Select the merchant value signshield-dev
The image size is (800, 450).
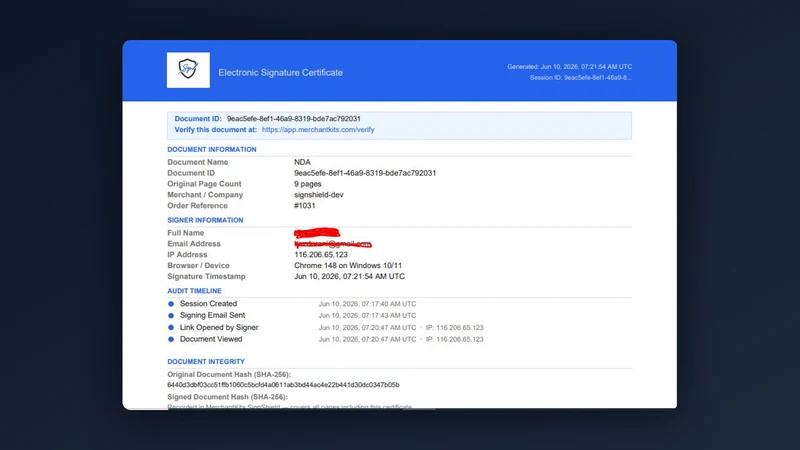tap(319, 195)
